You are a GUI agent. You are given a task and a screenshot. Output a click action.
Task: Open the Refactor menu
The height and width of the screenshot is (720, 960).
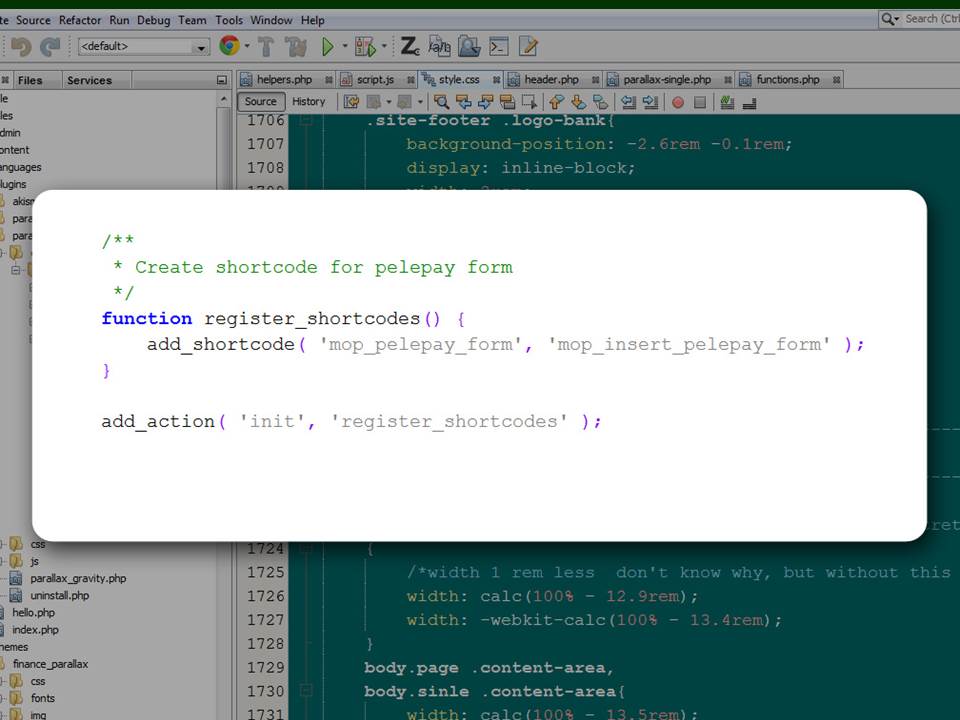click(80, 20)
